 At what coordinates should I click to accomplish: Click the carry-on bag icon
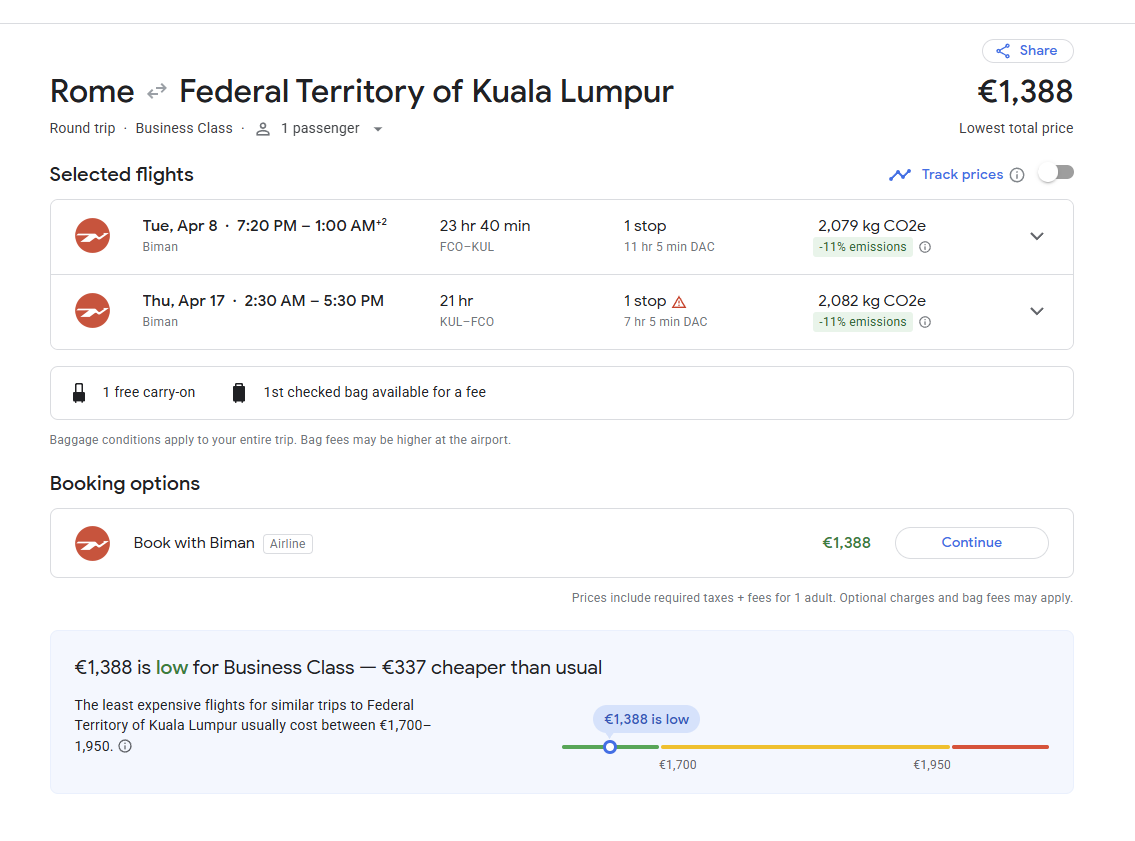tap(80, 393)
